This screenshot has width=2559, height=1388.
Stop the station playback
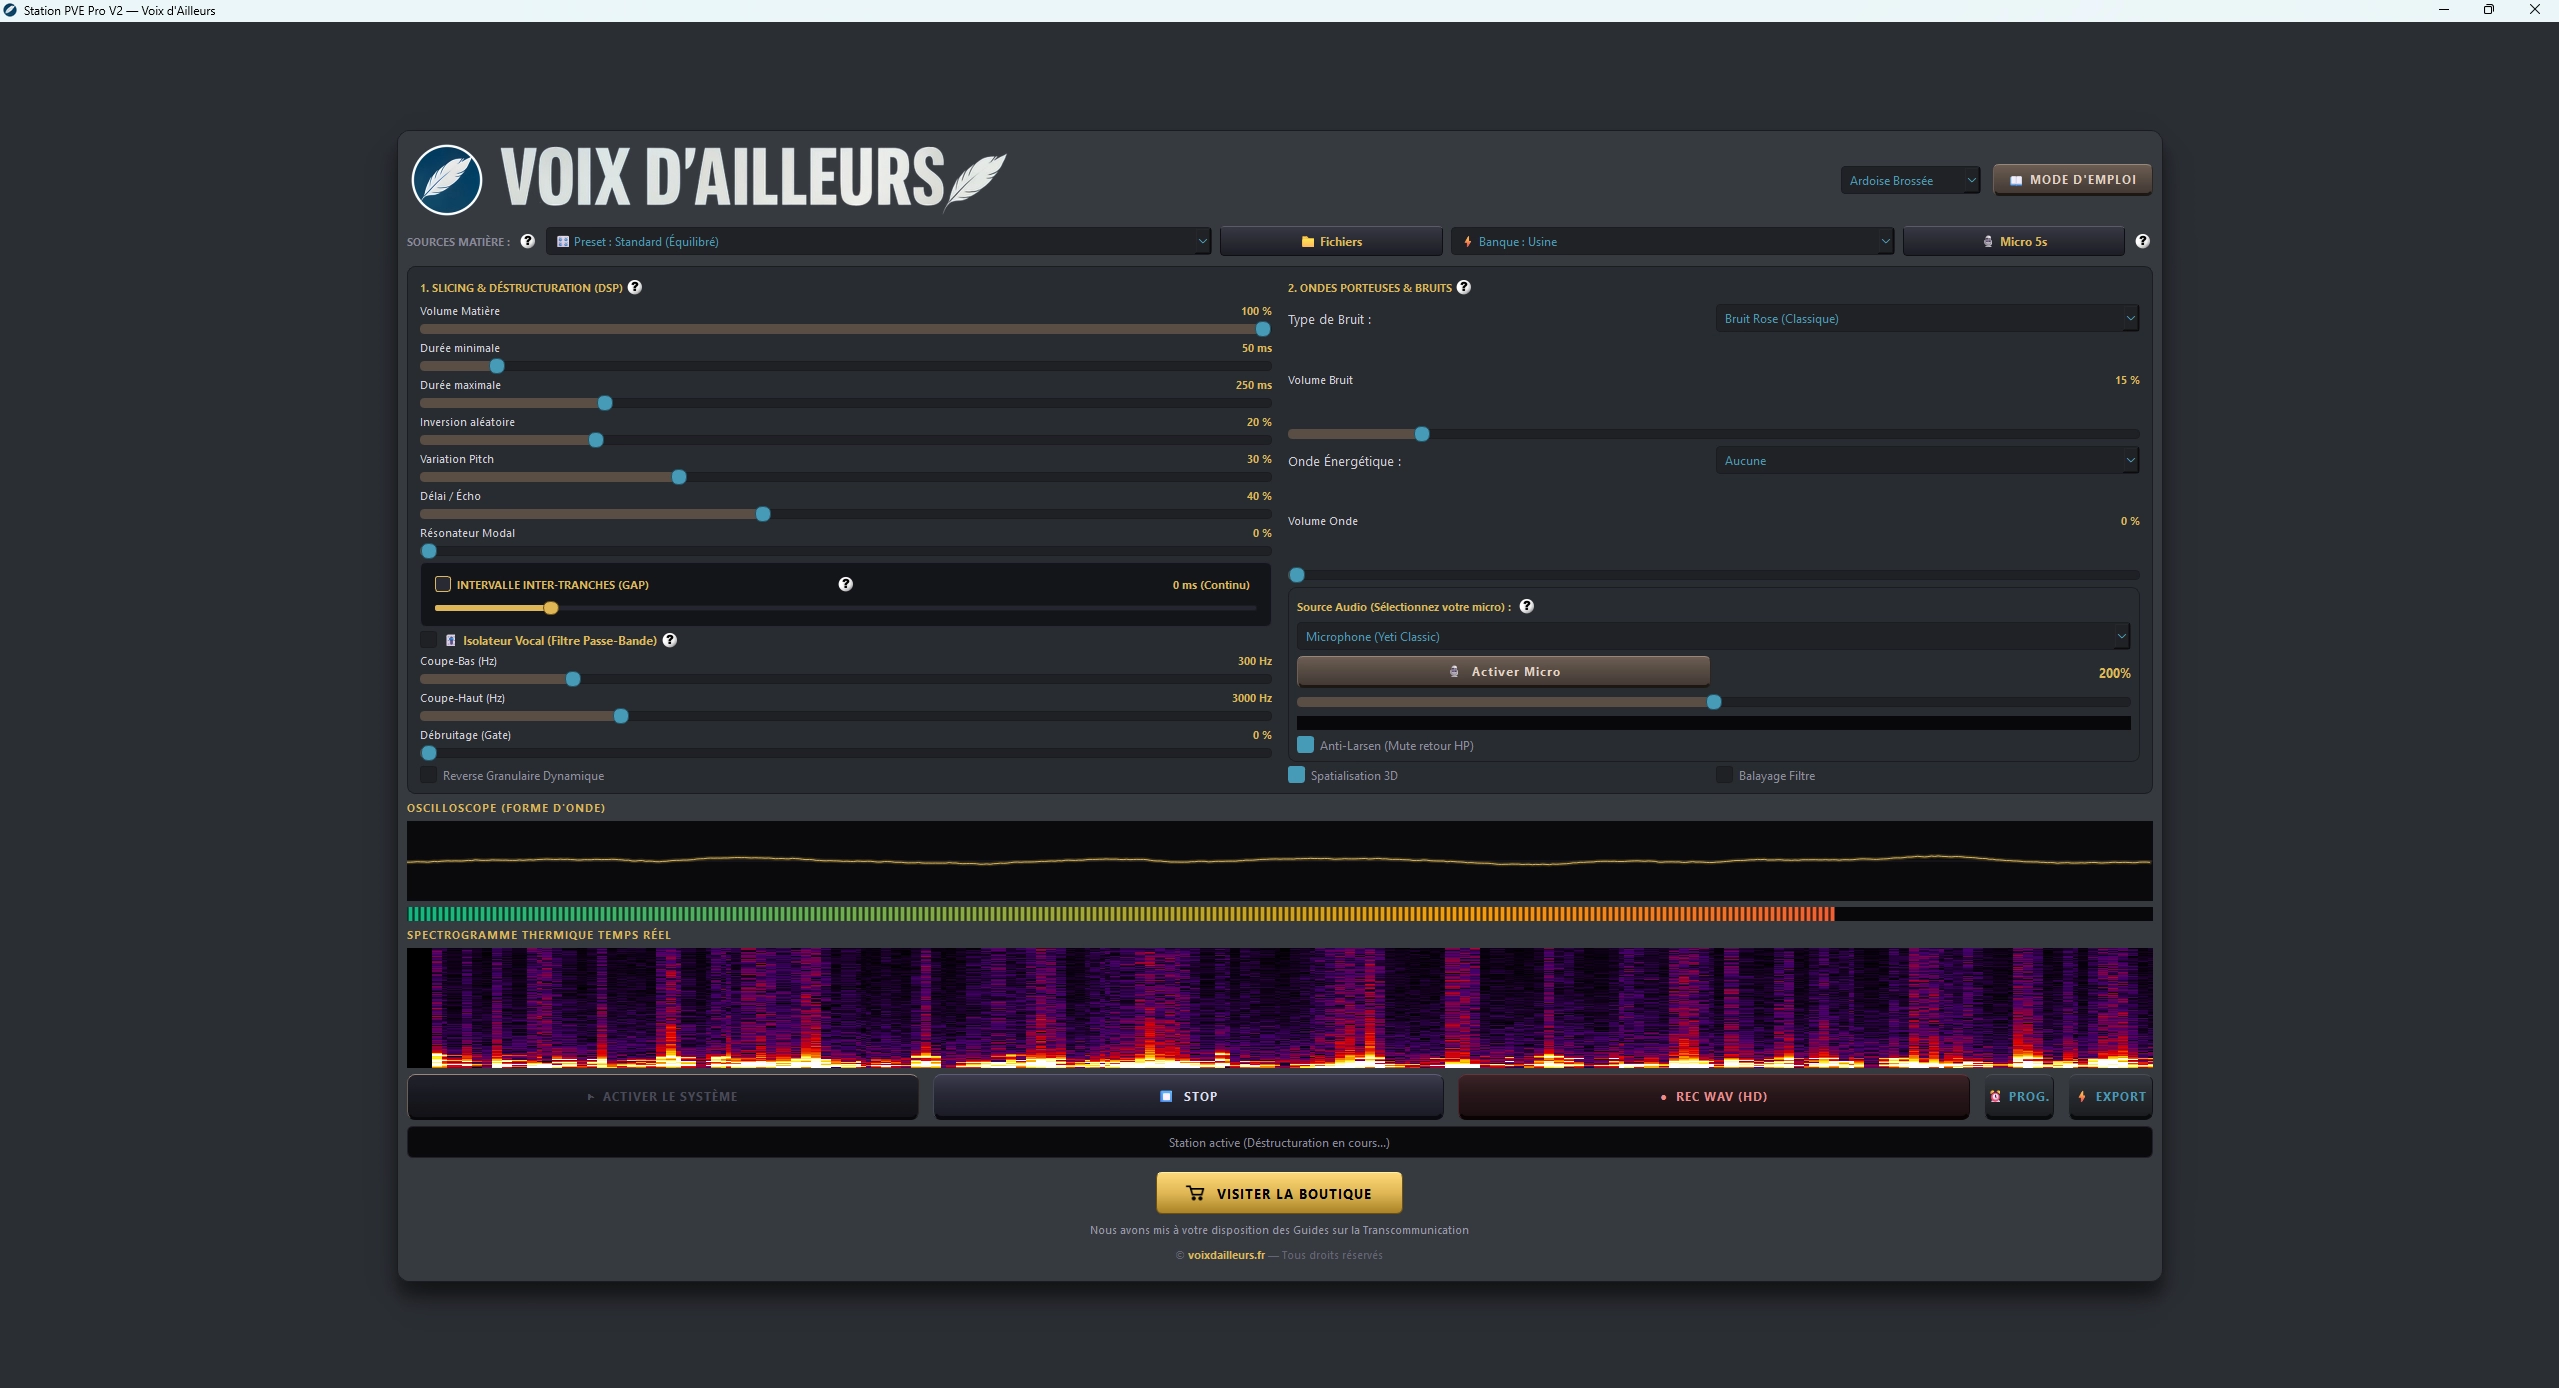coord(1188,1096)
